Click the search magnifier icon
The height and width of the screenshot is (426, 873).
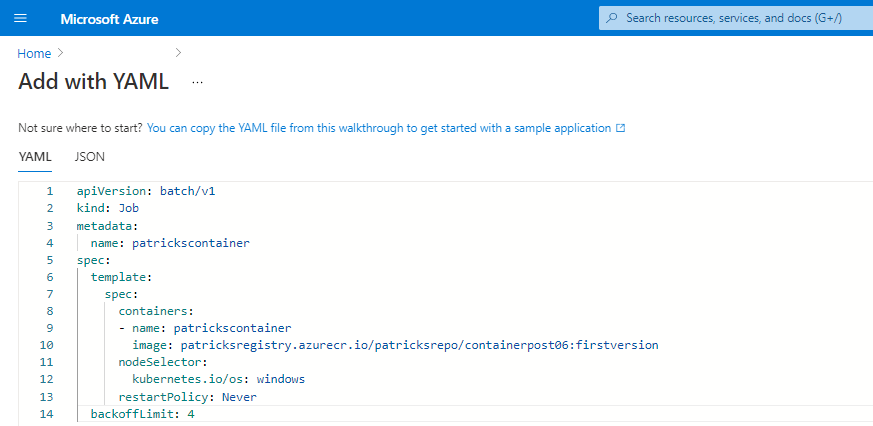click(x=612, y=18)
